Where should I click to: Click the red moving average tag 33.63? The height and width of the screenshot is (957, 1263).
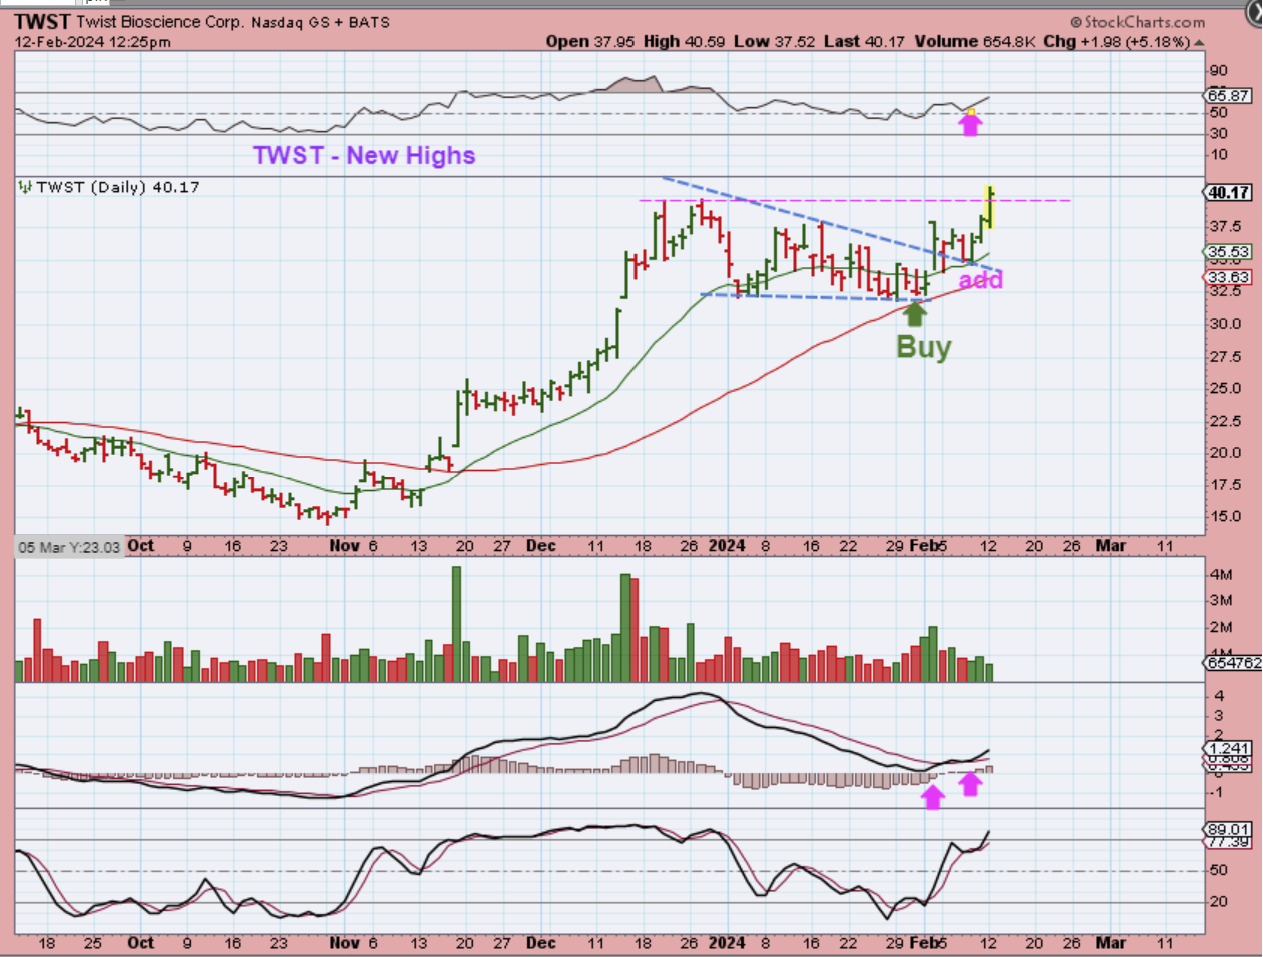1228,277
